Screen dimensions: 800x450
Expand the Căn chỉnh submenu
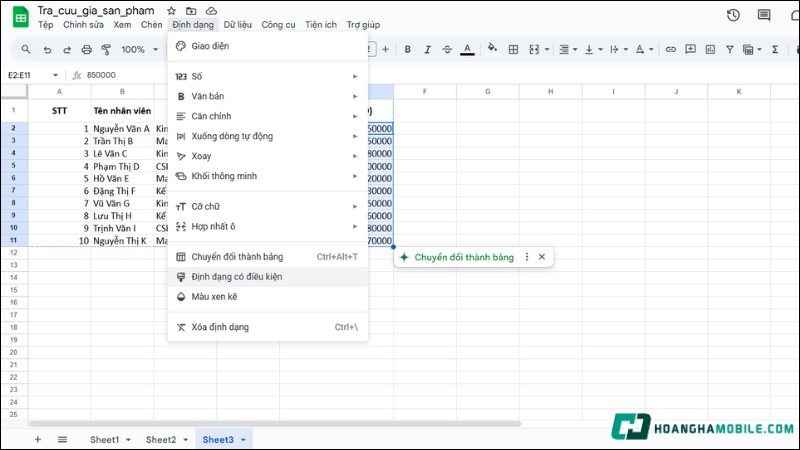[x=267, y=116]
